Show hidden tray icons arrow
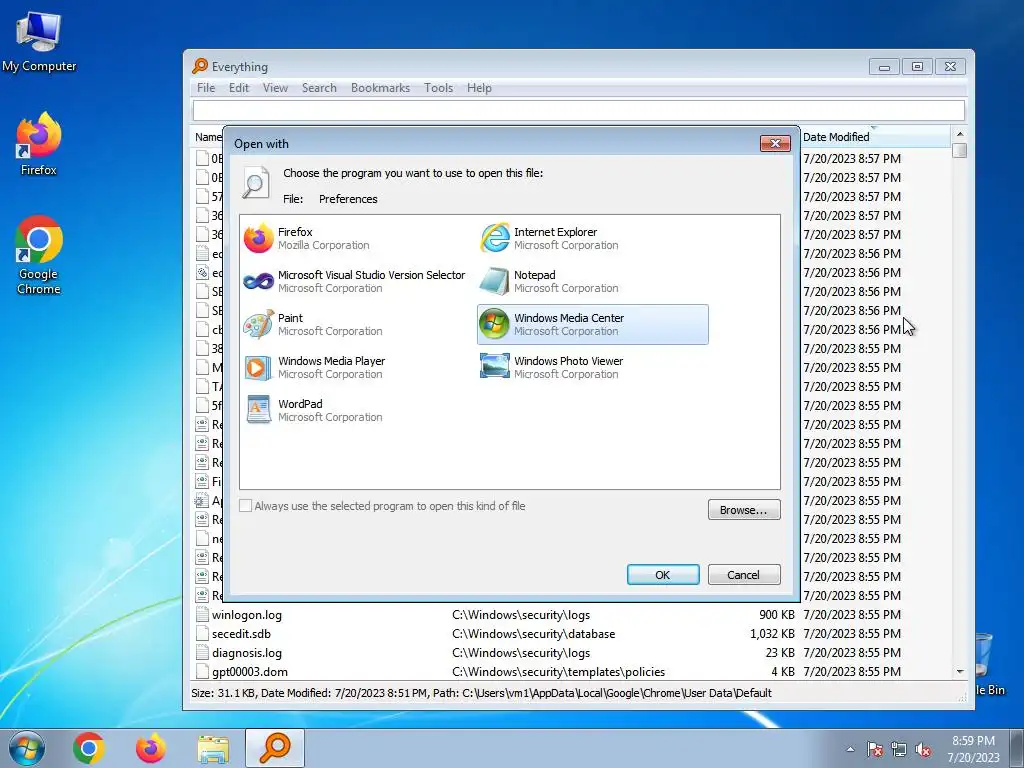 850,749
